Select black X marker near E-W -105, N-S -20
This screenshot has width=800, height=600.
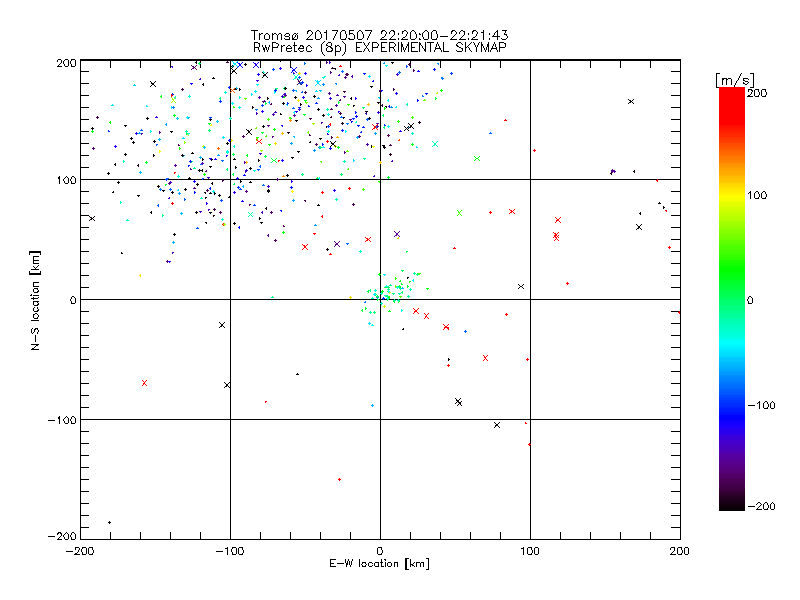[222, 325]
